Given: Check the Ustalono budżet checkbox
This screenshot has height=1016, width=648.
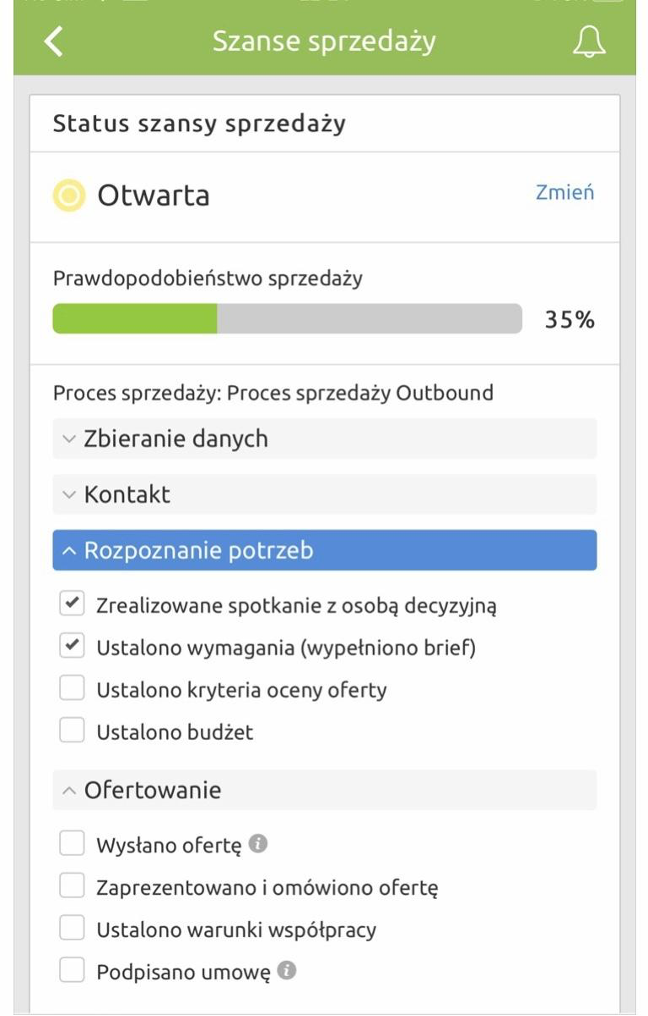Looking at the screenshot, I should click(x=71, y=731).
